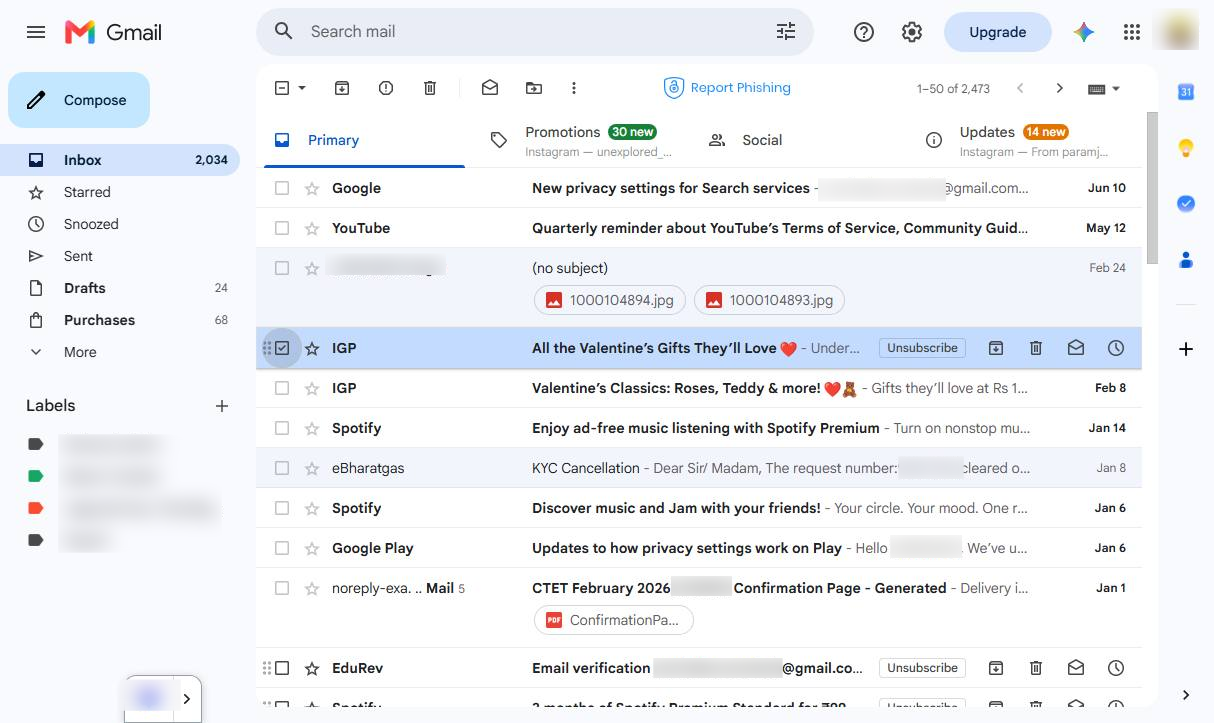The height and width of the screenshot is (723, 1214).
Task: Click the Upgrade button
Action: click(x=997, y=32)
